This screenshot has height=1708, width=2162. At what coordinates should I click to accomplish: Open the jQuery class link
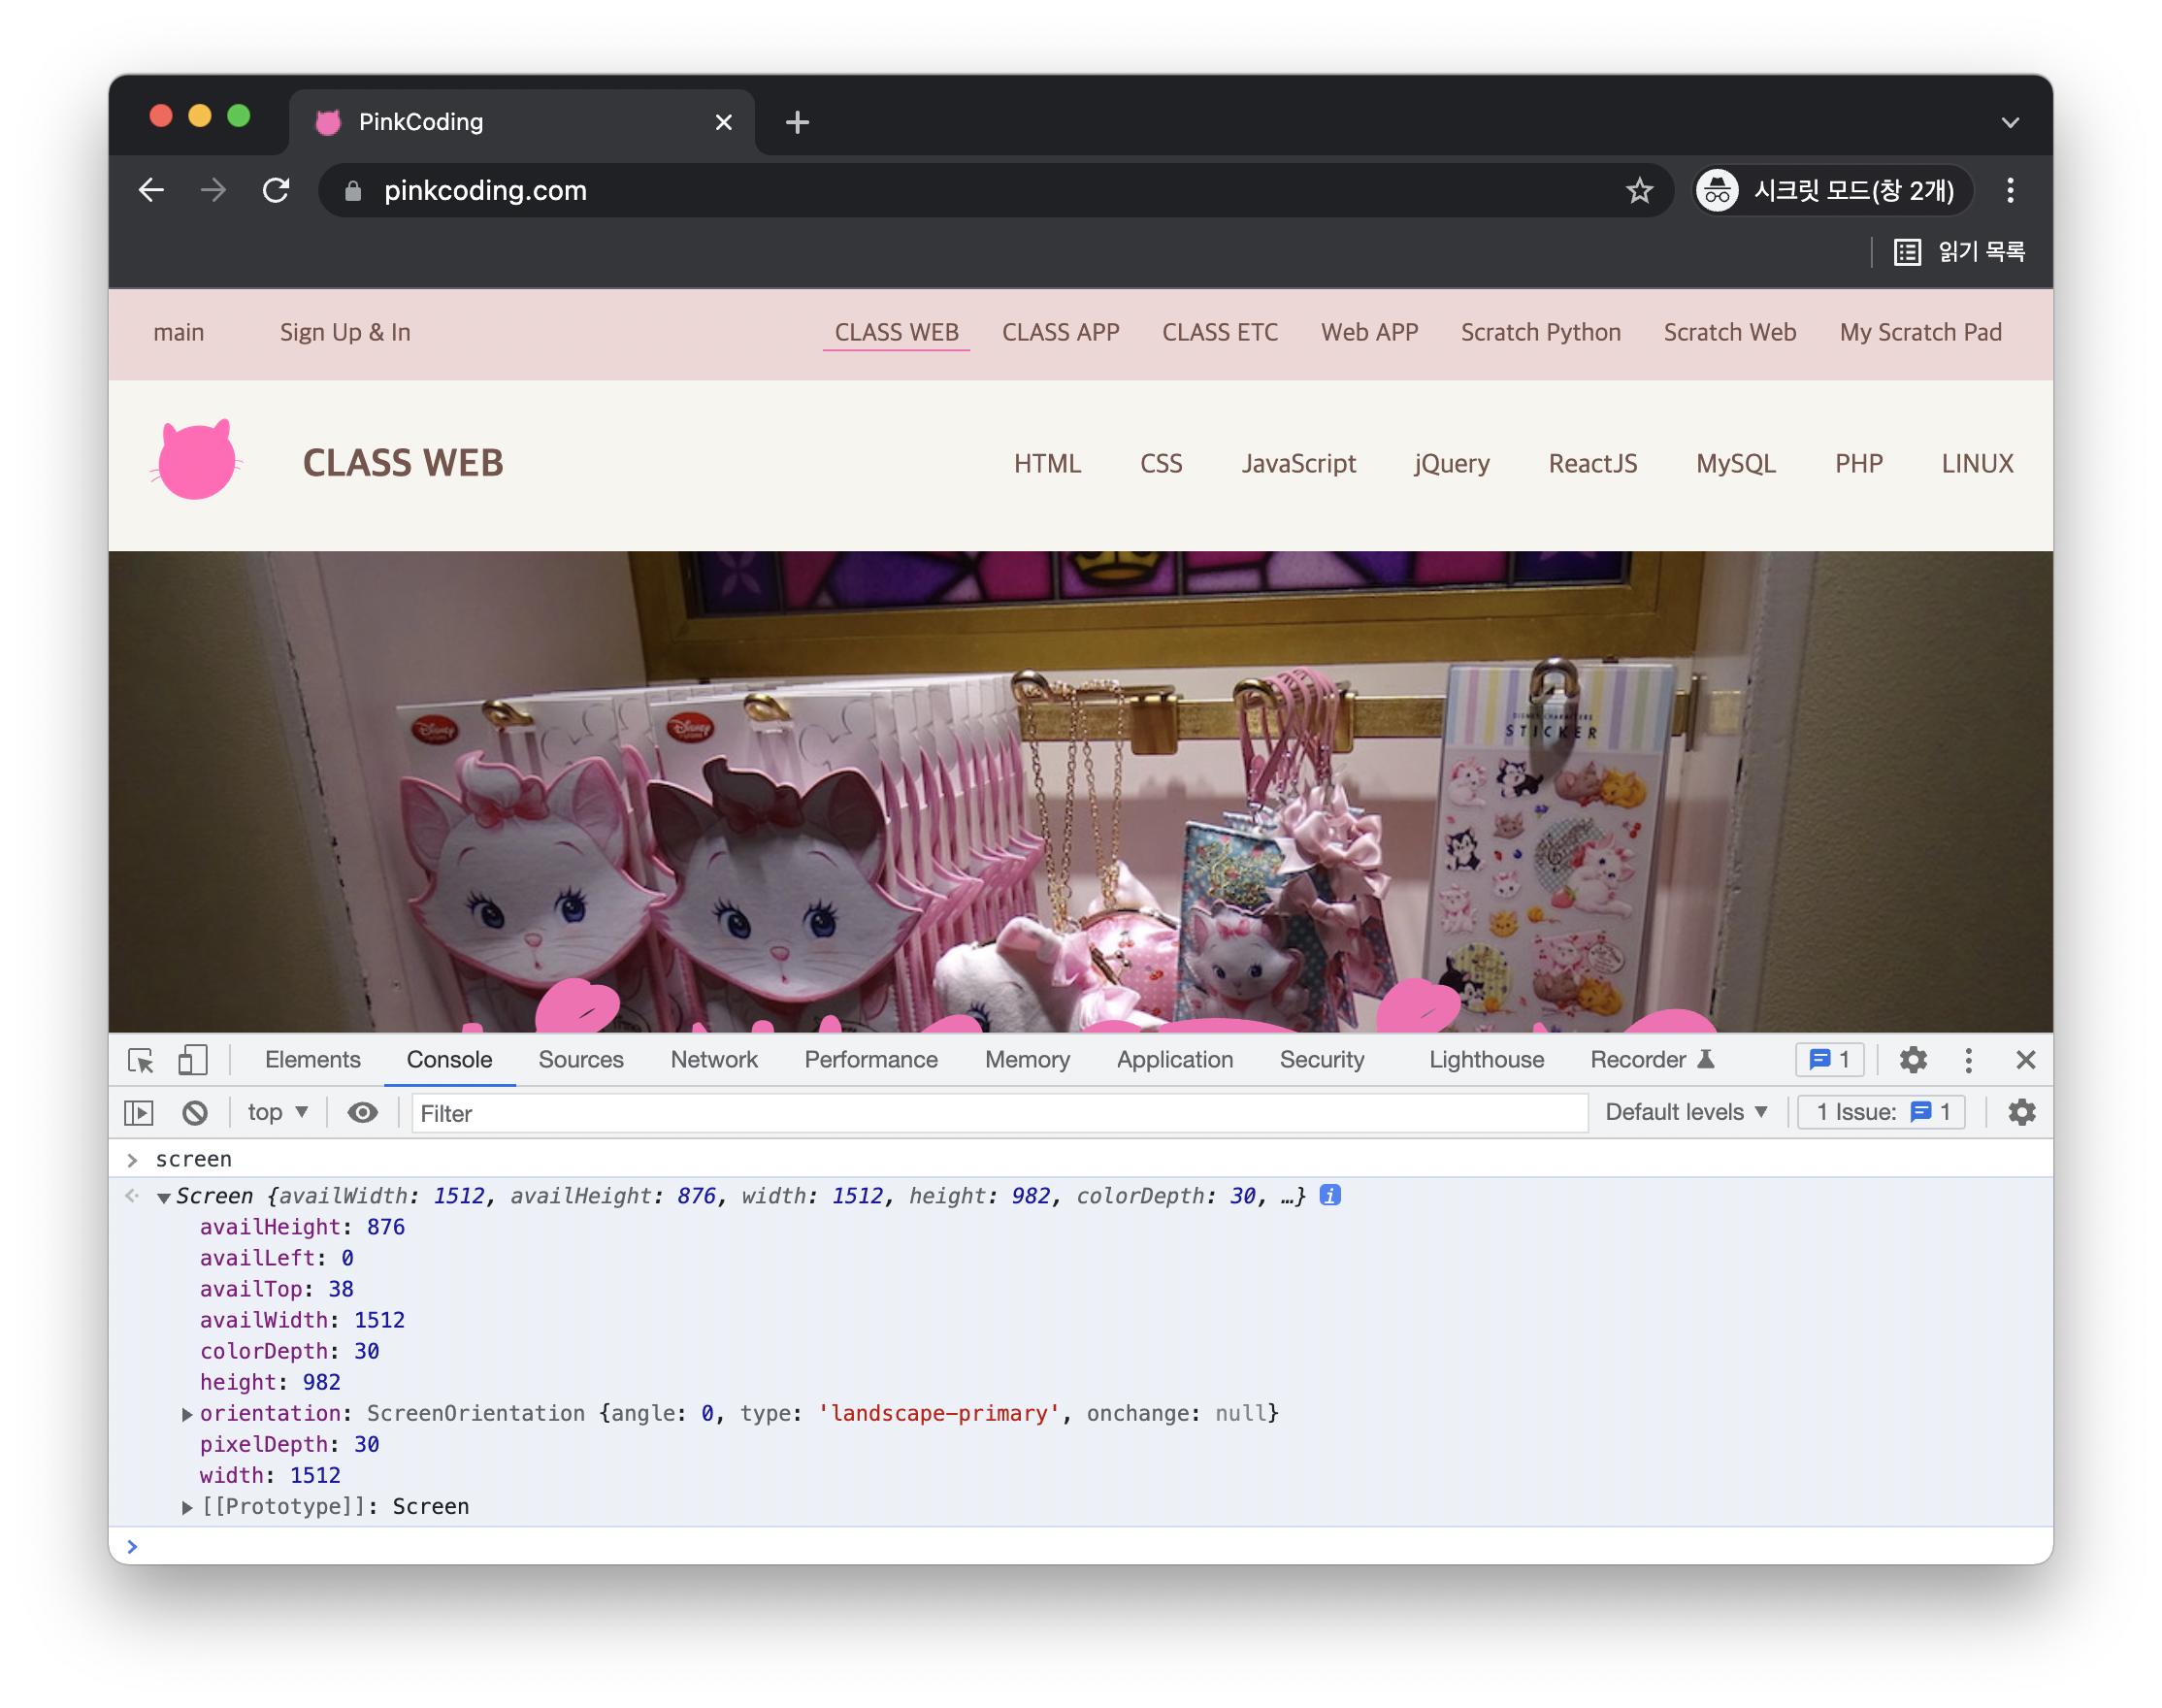[1451, 463]
